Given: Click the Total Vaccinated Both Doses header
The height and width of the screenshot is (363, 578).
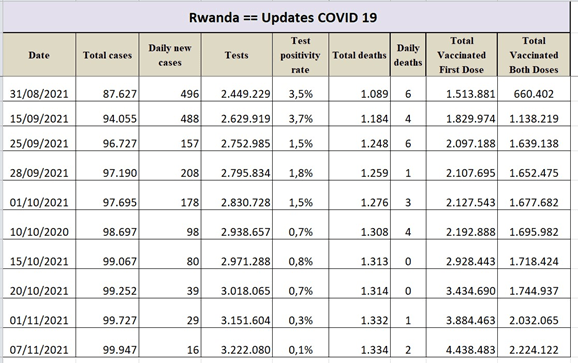Looking at the screenshot, I should click(533, 55).
